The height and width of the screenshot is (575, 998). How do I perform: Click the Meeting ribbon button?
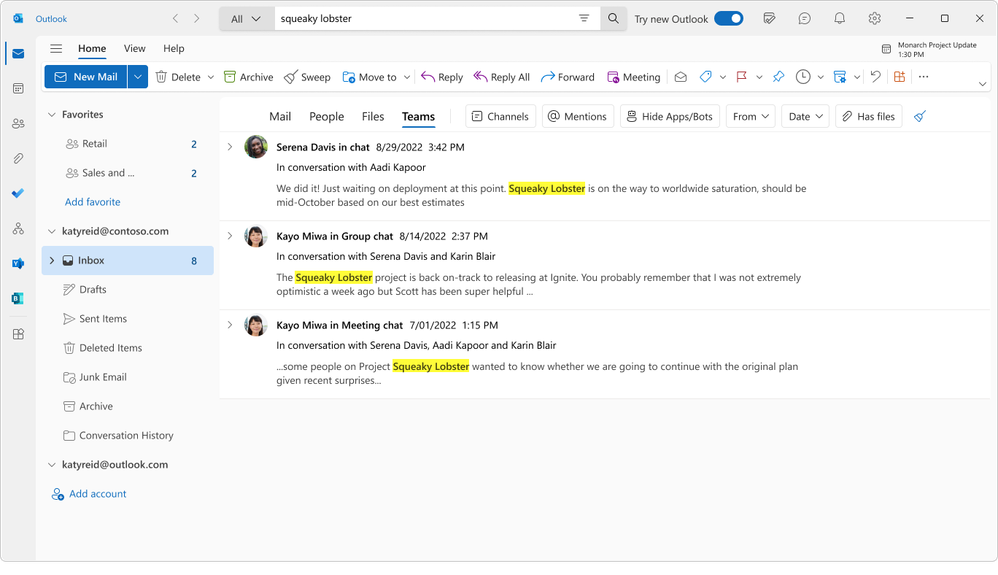point(633,77)
